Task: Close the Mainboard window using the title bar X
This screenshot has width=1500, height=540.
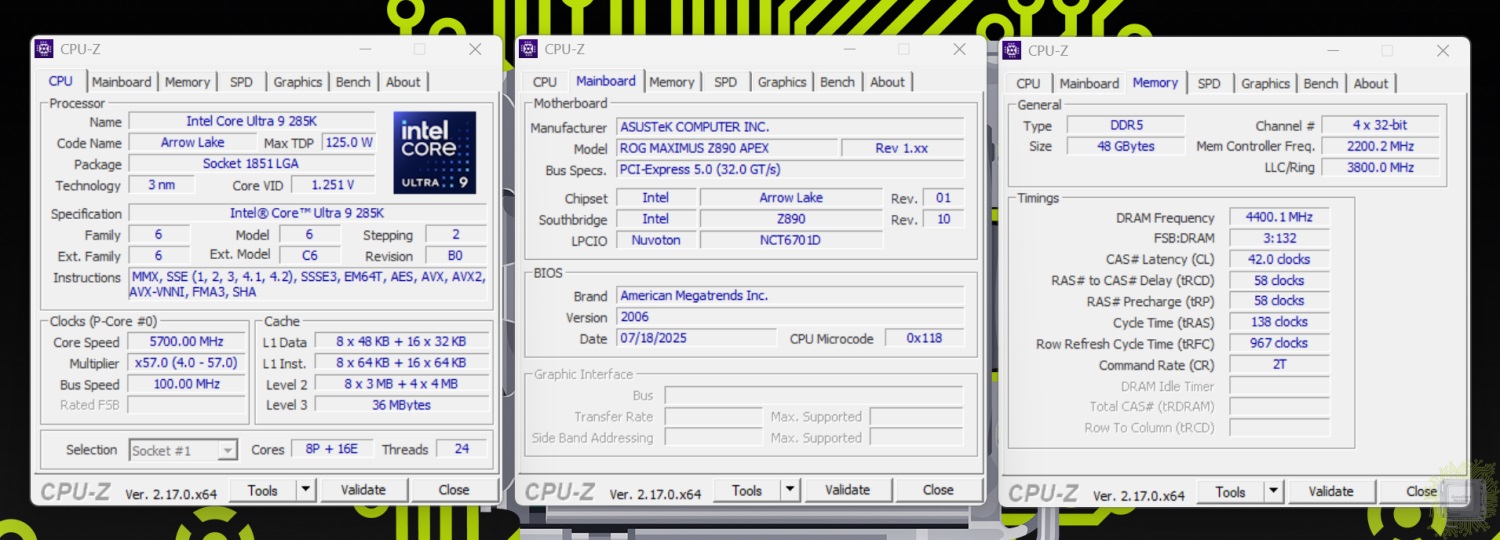Action: click(959, 49)
